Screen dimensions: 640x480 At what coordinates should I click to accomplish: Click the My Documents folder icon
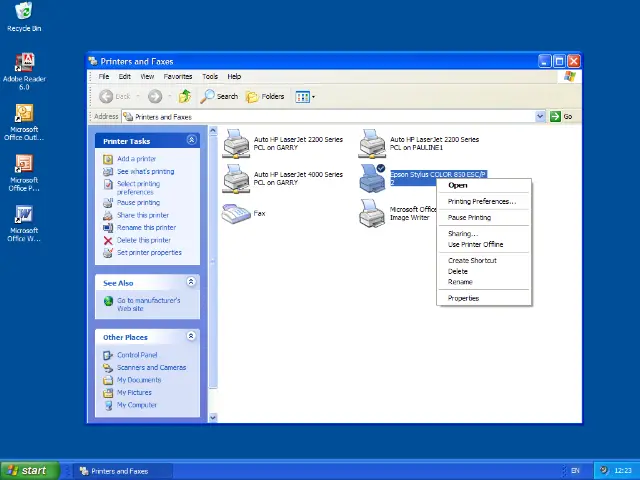(108, 380)
